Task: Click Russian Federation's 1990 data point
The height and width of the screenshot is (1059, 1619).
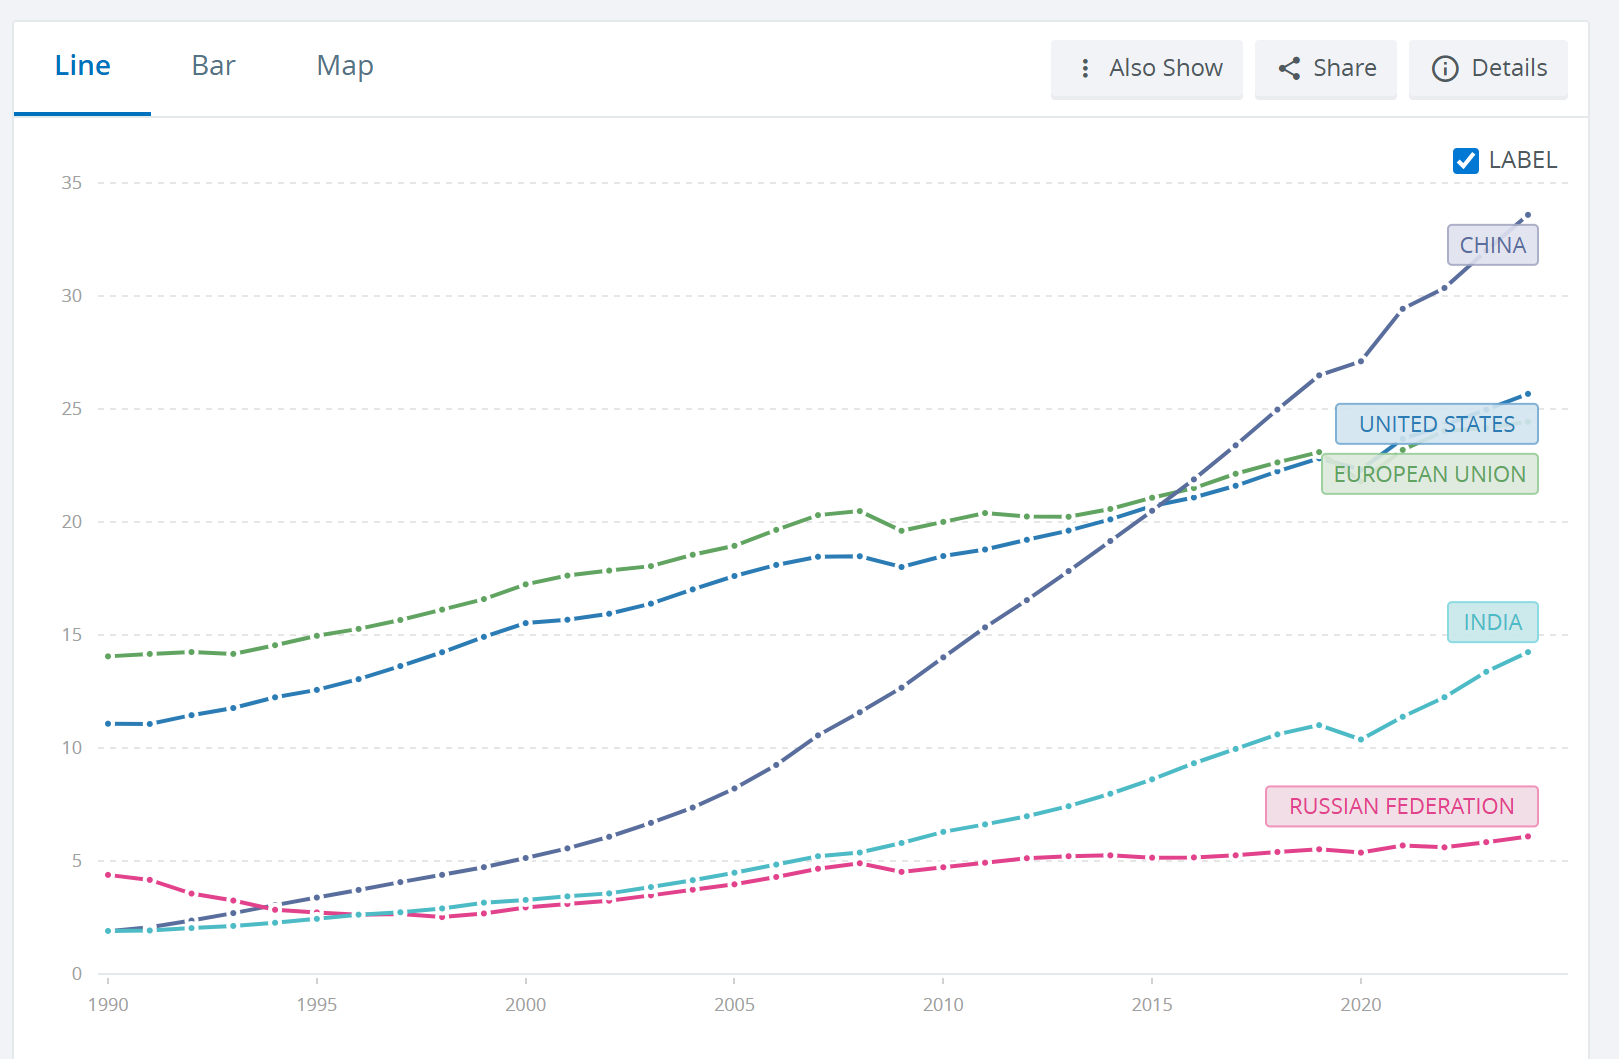Action: pyautogui.click(x=108, y=875)
